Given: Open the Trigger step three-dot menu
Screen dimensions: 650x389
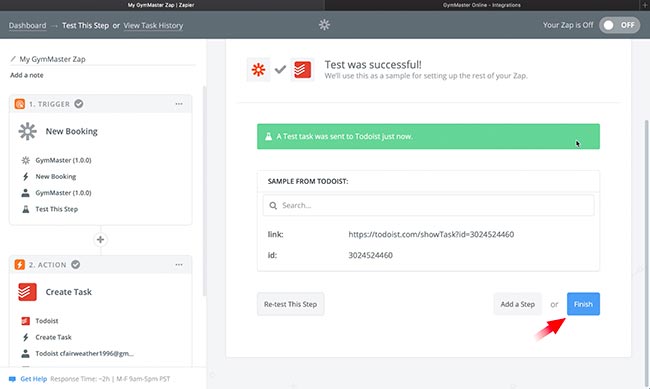Looking at the screenshot, I should (179, 104).
